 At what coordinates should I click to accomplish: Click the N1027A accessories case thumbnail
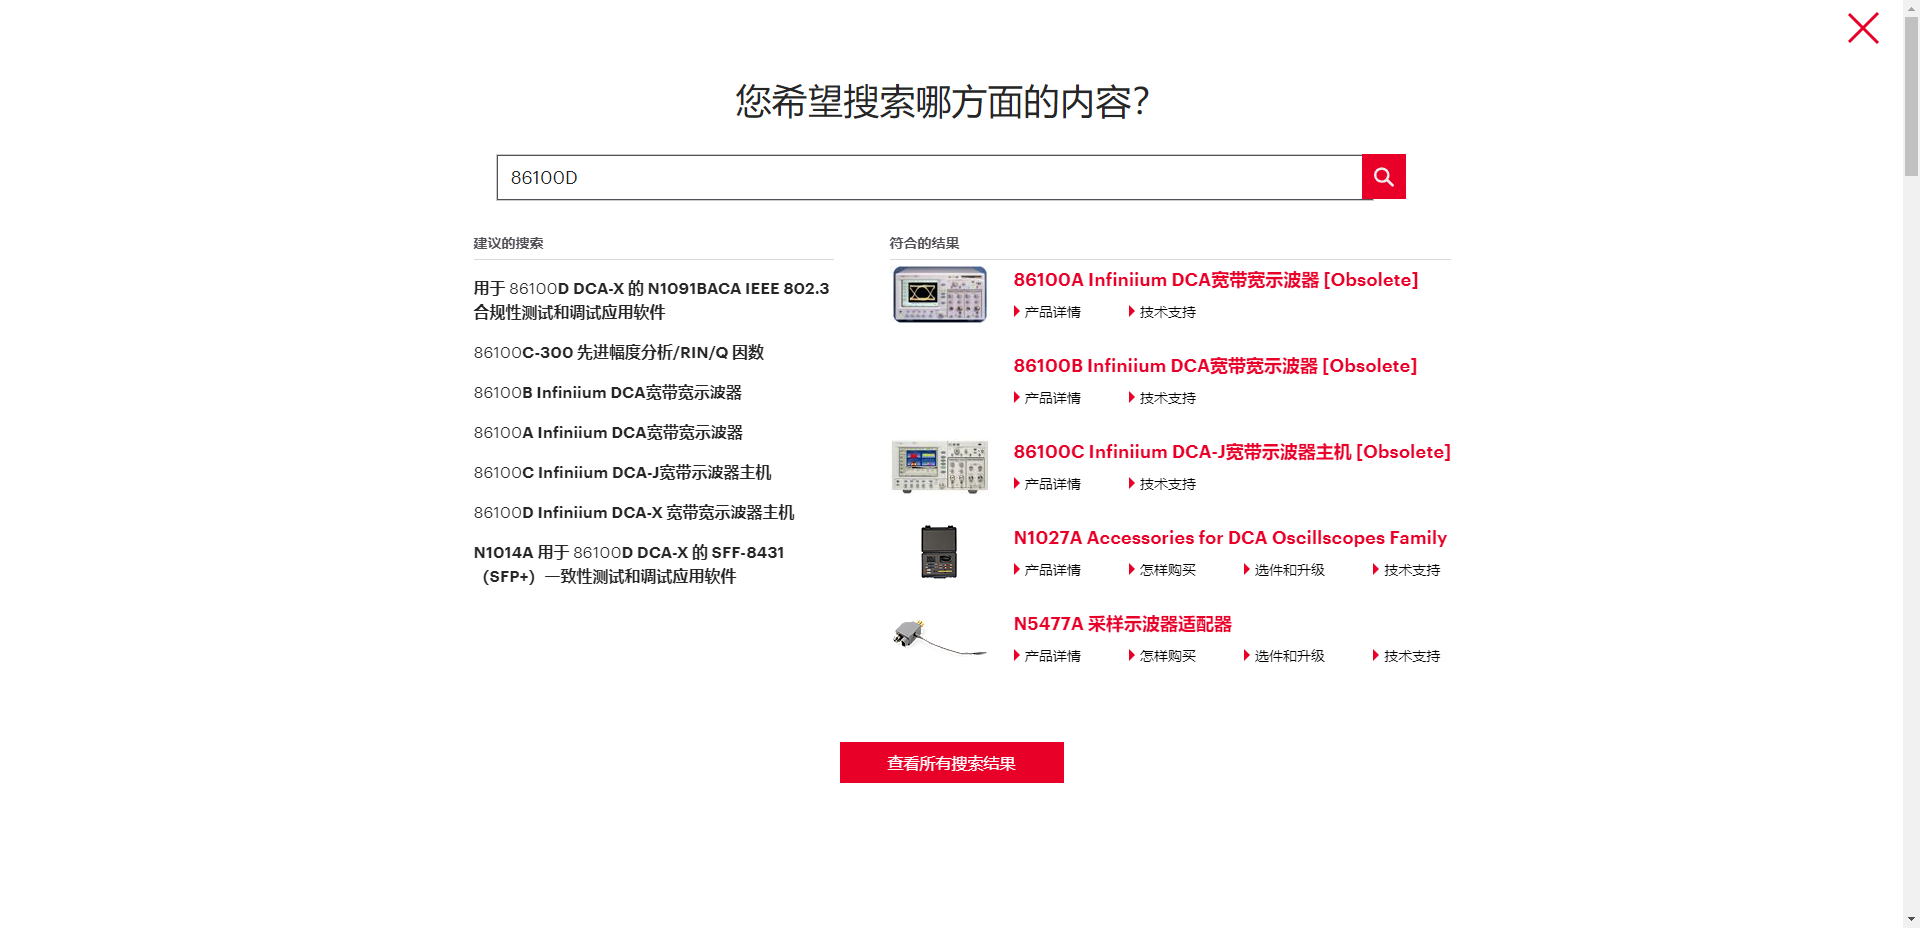point(938,551)
